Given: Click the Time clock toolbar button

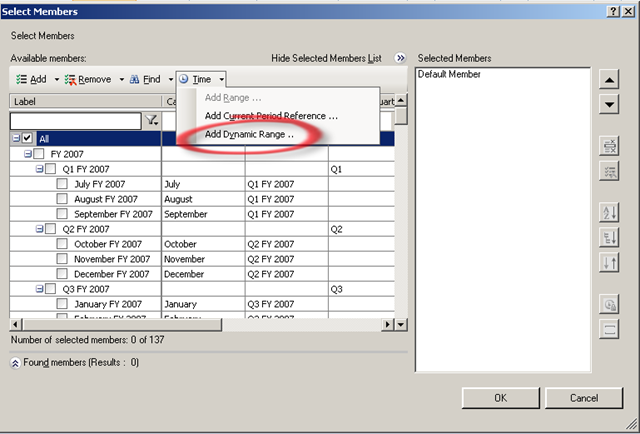Looking at the screenshot, I should coord(196,79).
